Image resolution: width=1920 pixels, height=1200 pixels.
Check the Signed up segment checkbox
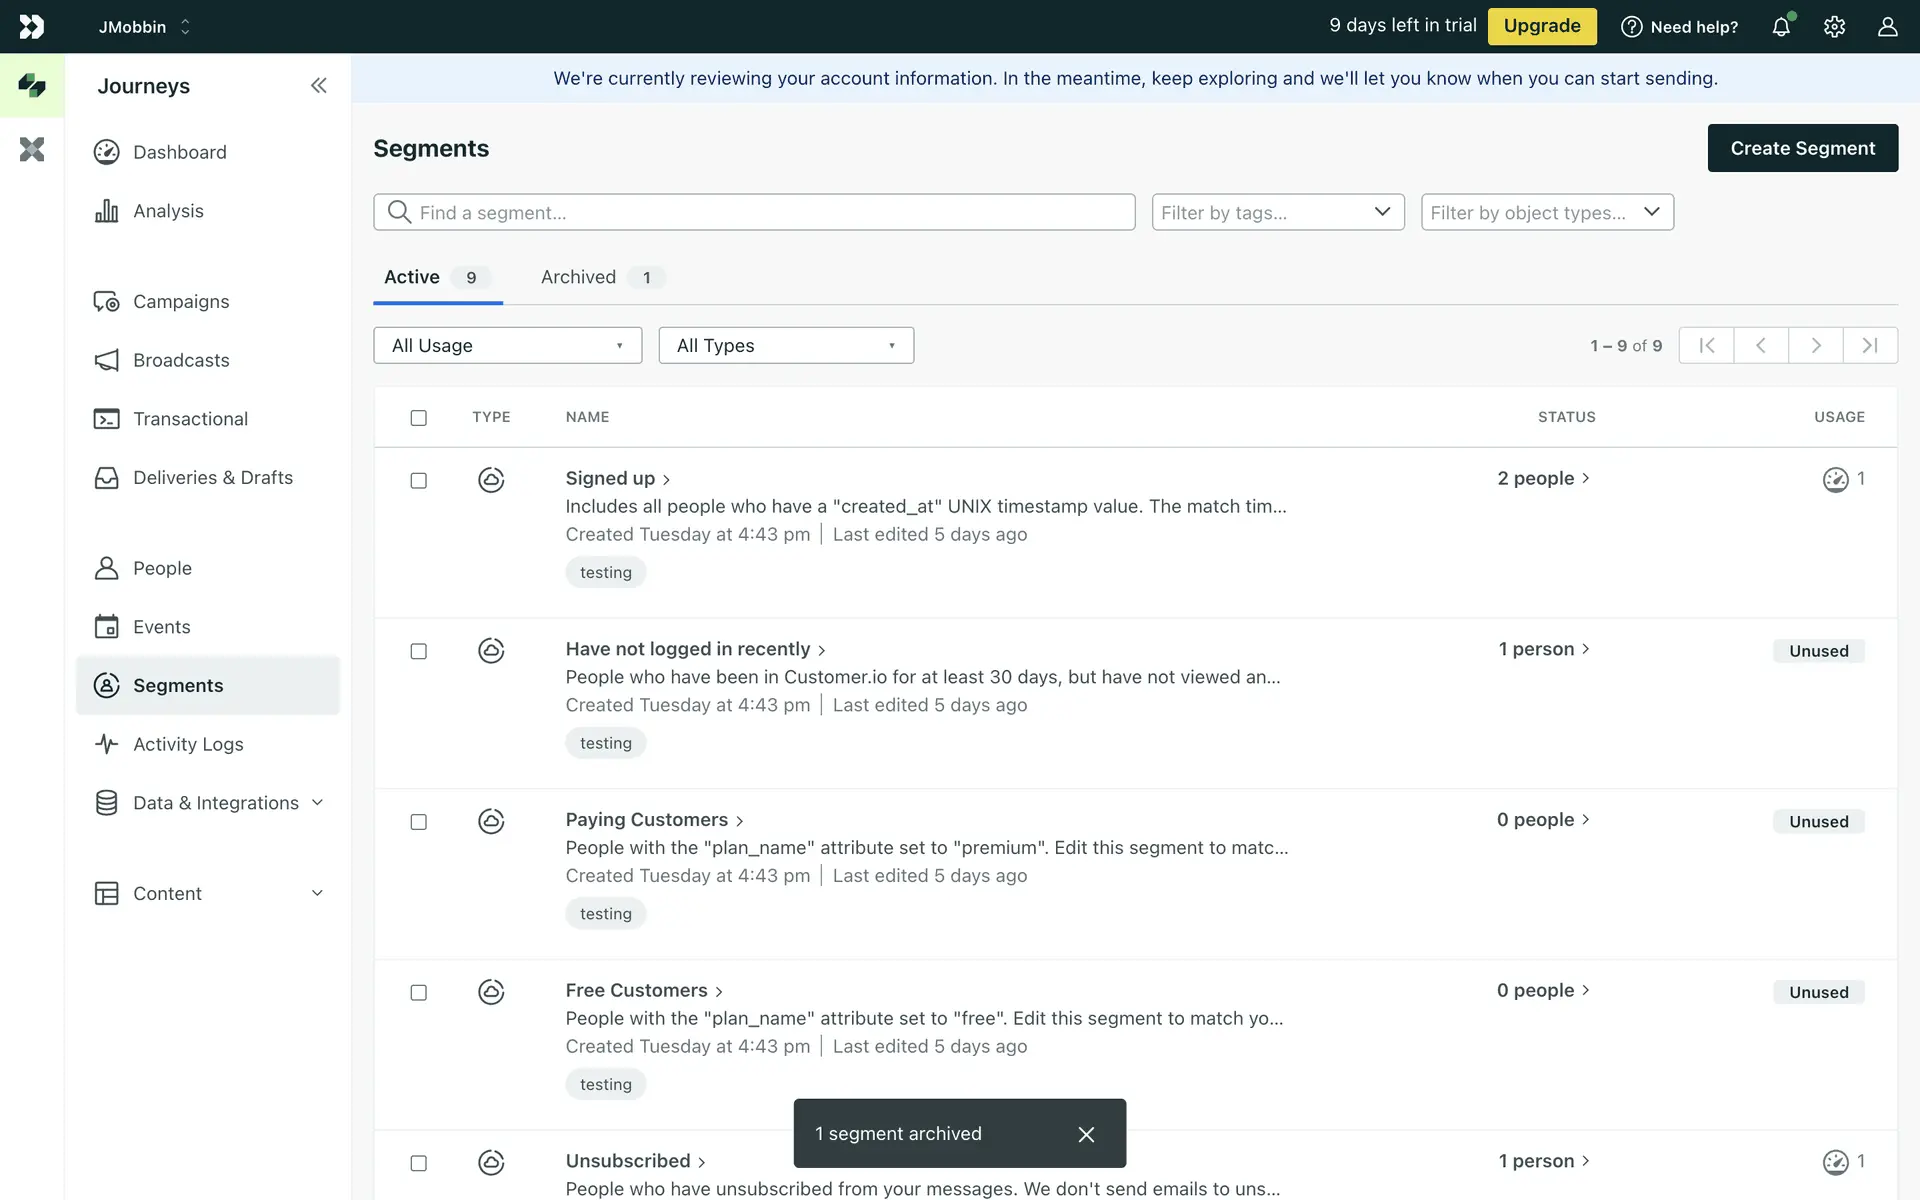pyautogui.click(x=419, y=481)
